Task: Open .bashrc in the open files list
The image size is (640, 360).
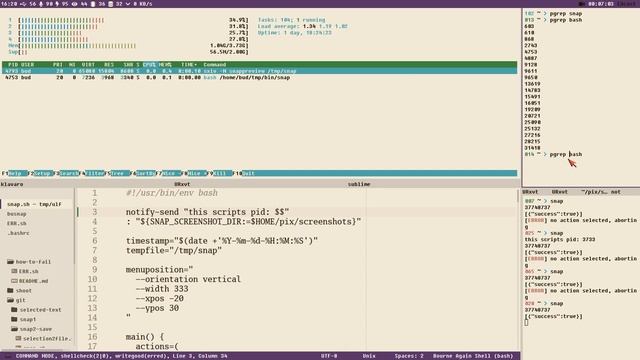Action: coord(18,233)
